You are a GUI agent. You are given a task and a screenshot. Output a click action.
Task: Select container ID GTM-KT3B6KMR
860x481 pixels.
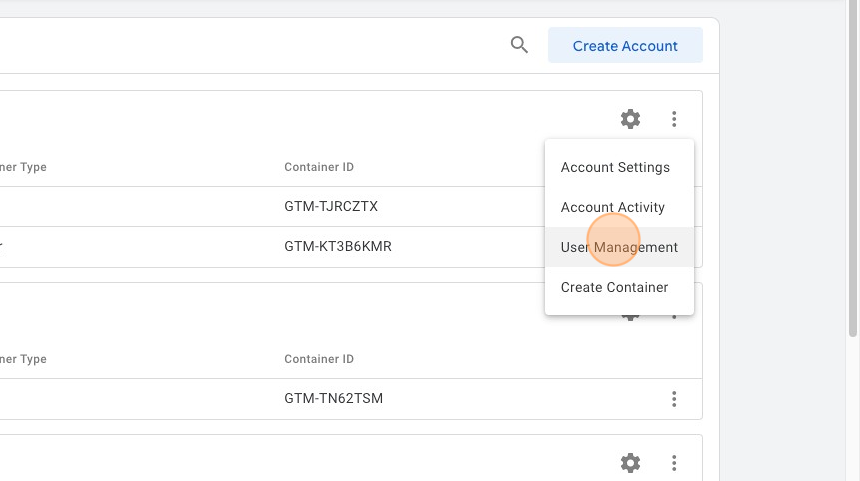coord(338,247)
